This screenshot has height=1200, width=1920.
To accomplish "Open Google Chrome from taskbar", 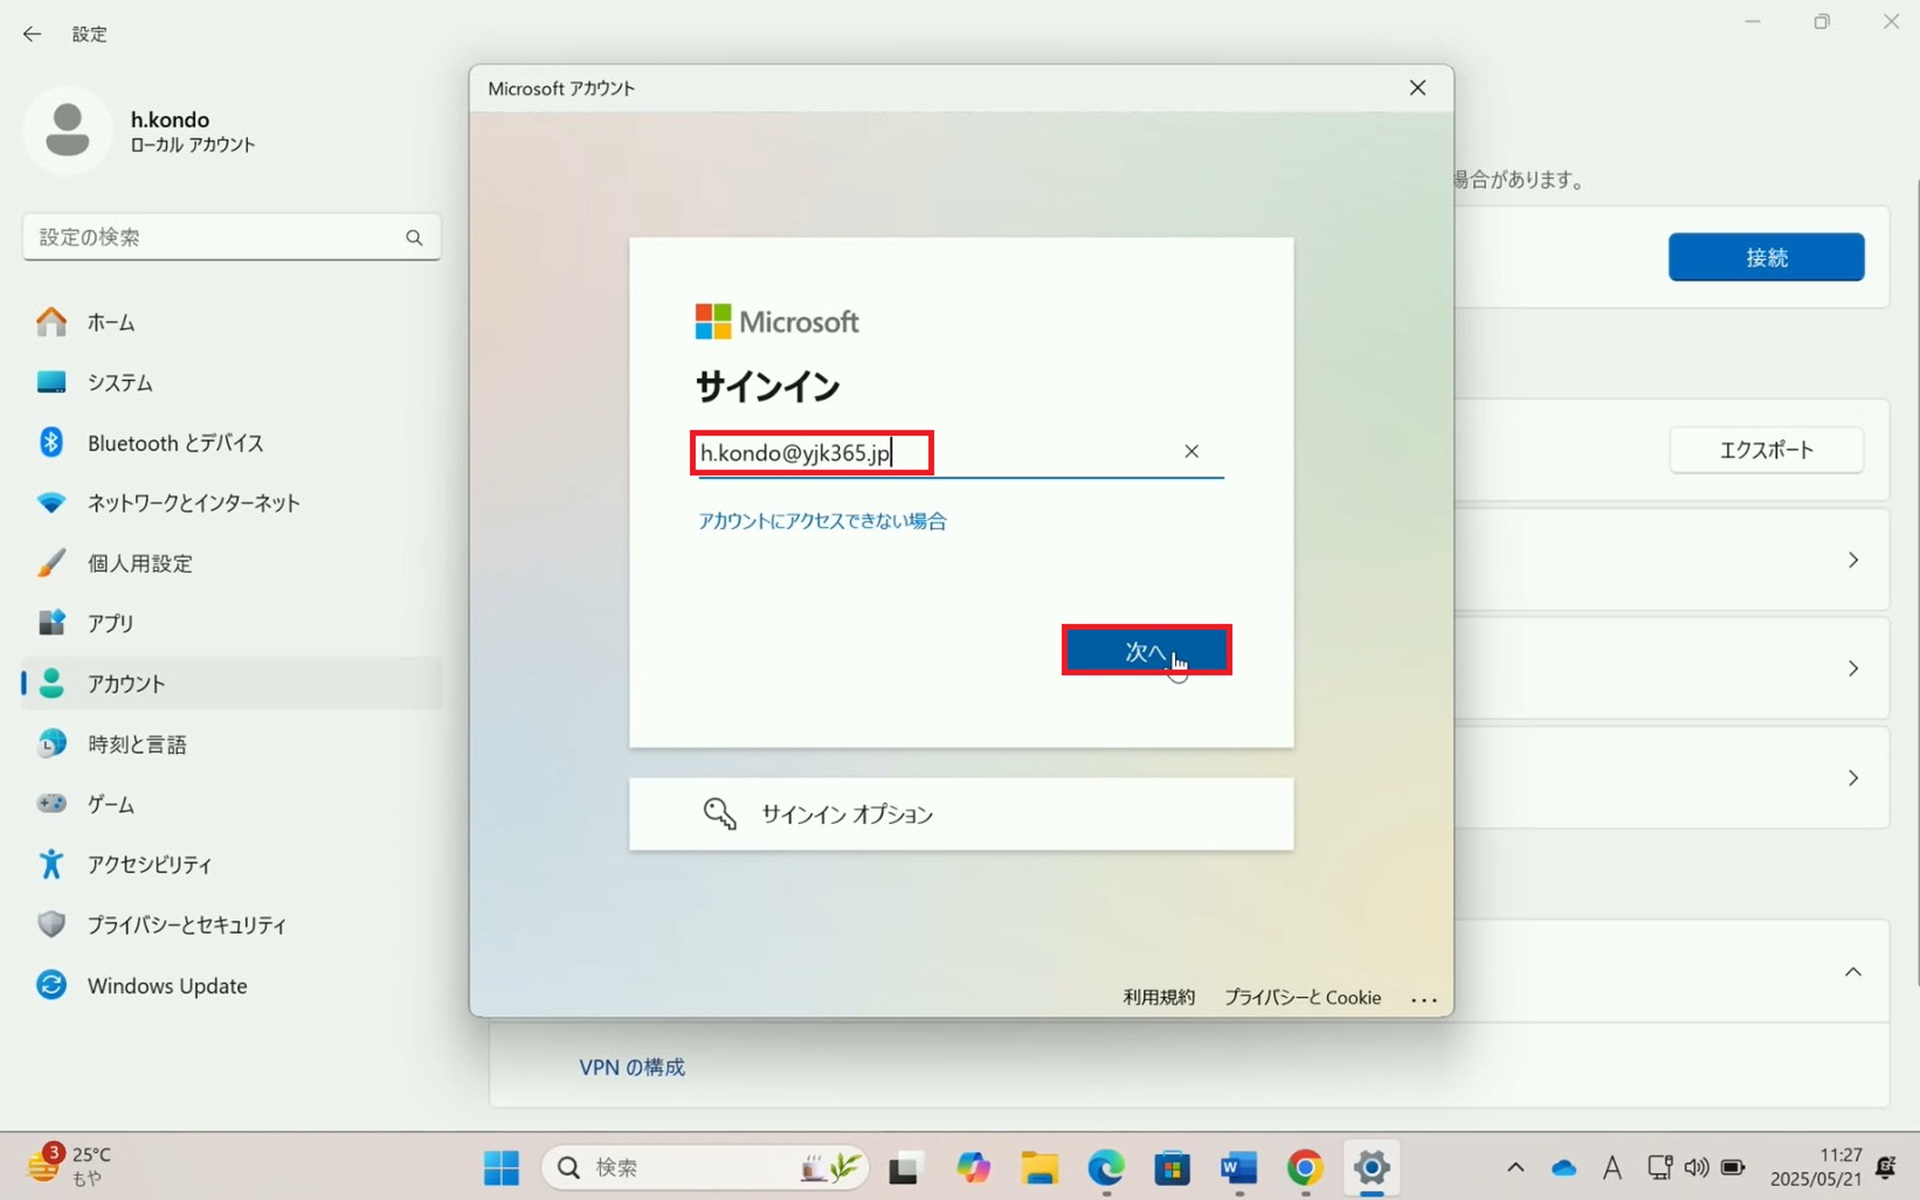I will click(1305, 1167).
